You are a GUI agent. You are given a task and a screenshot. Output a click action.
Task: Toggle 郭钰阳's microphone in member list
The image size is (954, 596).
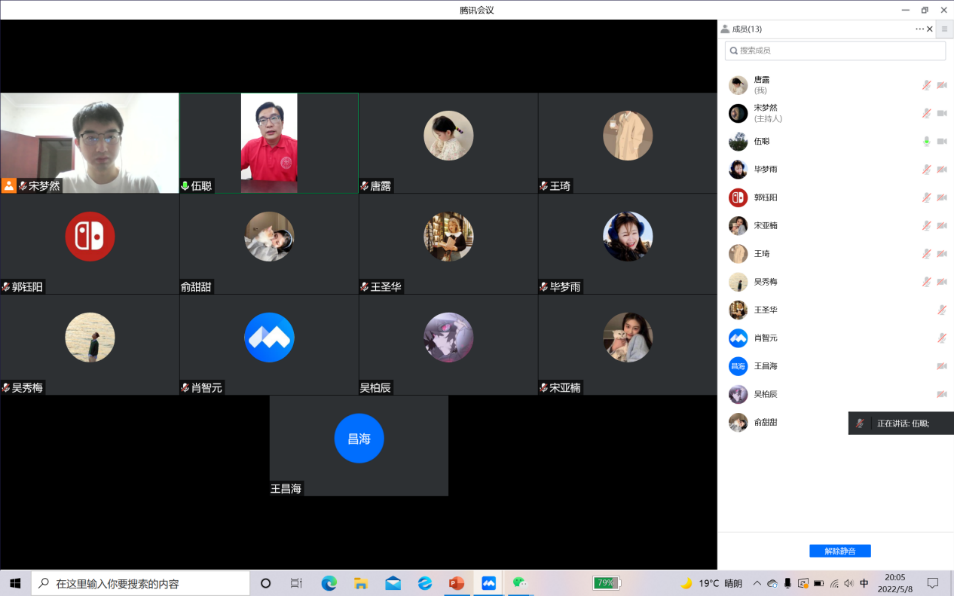tap(926, 197)
